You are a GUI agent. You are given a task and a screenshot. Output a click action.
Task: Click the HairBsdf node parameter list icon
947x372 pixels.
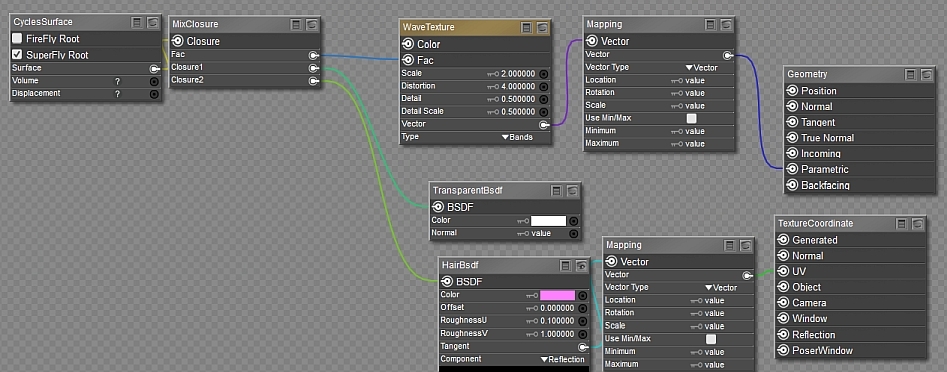tap(565, 266)
